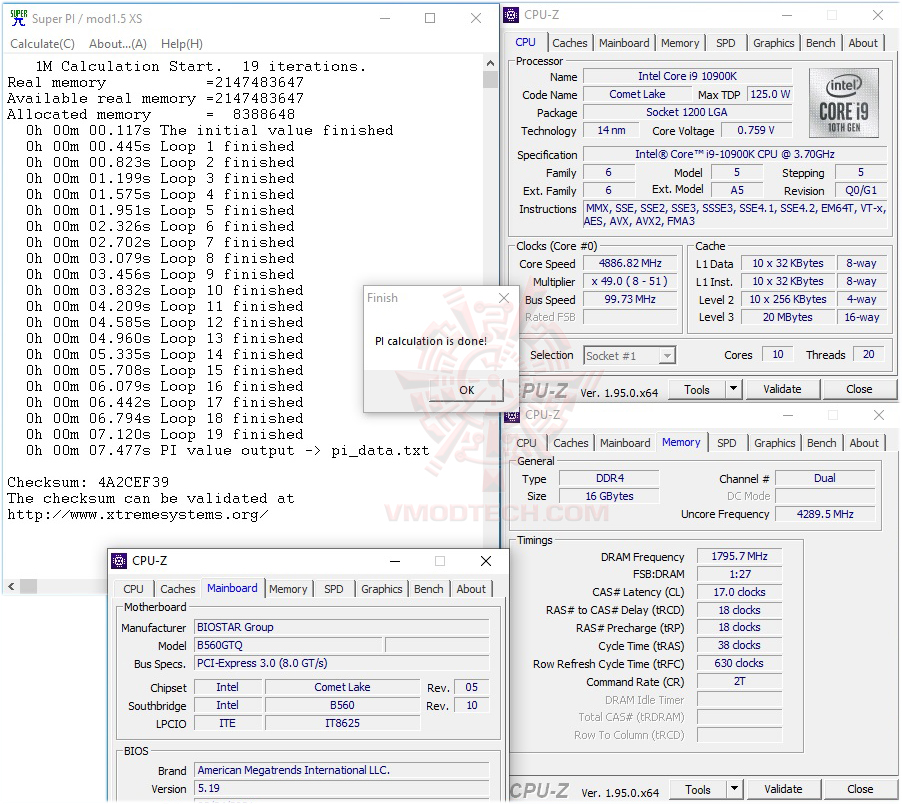Maximize the Super PI window
This screenshot has width=902, height=804.
[x=430, y=18]
